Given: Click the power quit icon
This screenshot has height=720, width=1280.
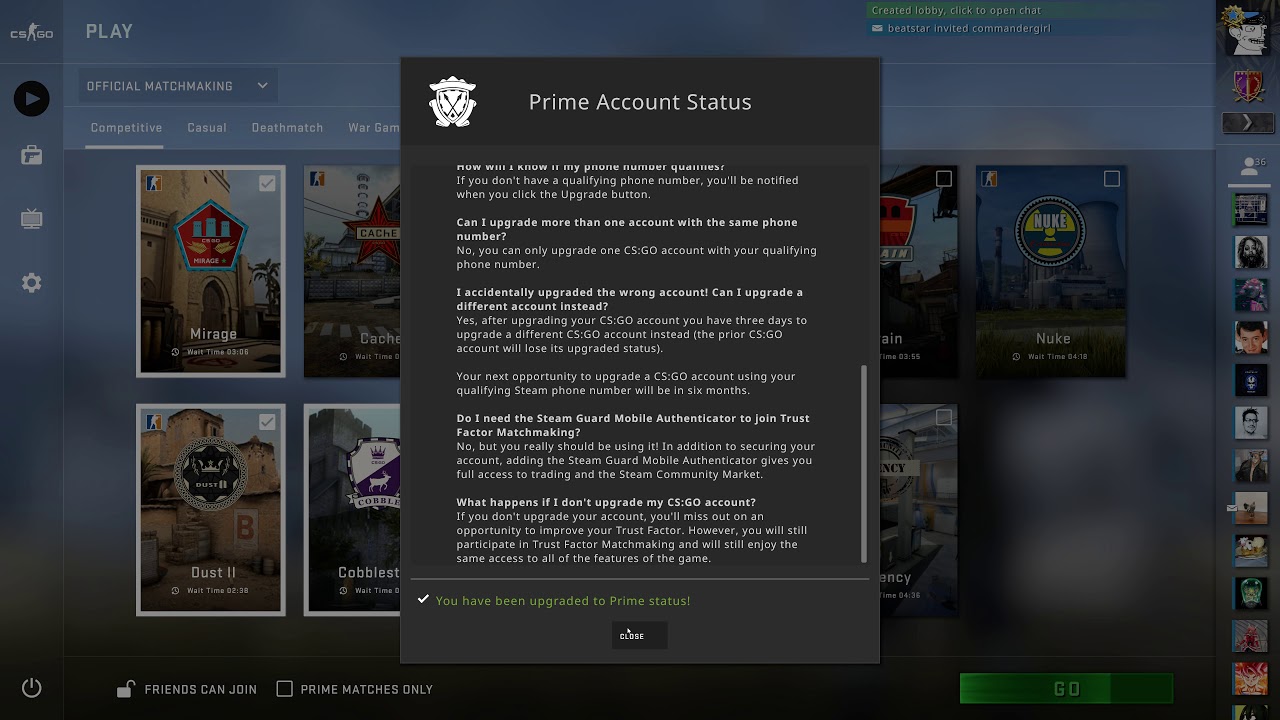Looking at the screenshot, I should pos(31,688).
